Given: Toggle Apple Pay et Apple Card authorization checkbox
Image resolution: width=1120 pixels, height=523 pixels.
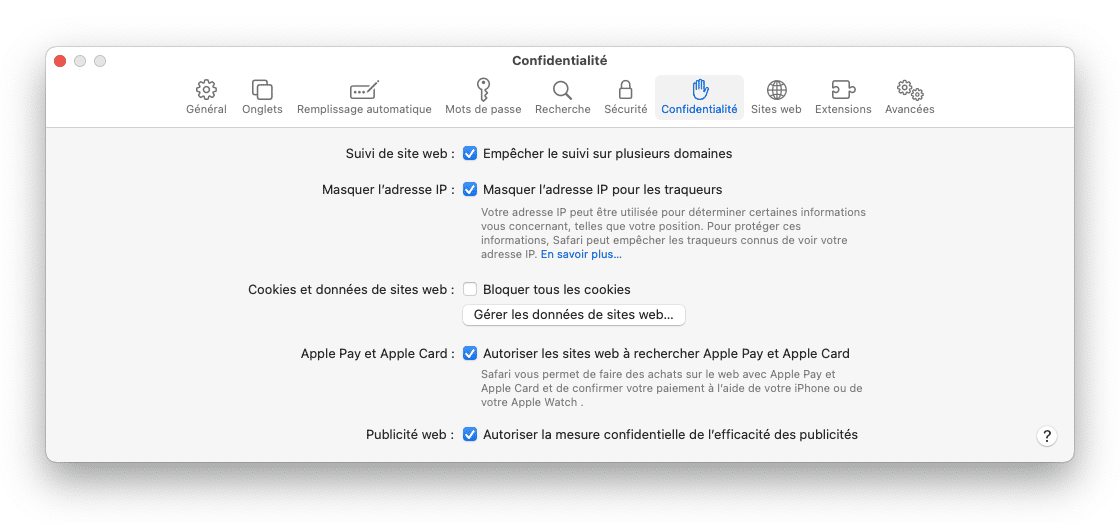Looking at the screenshot, I should point(470,353).
